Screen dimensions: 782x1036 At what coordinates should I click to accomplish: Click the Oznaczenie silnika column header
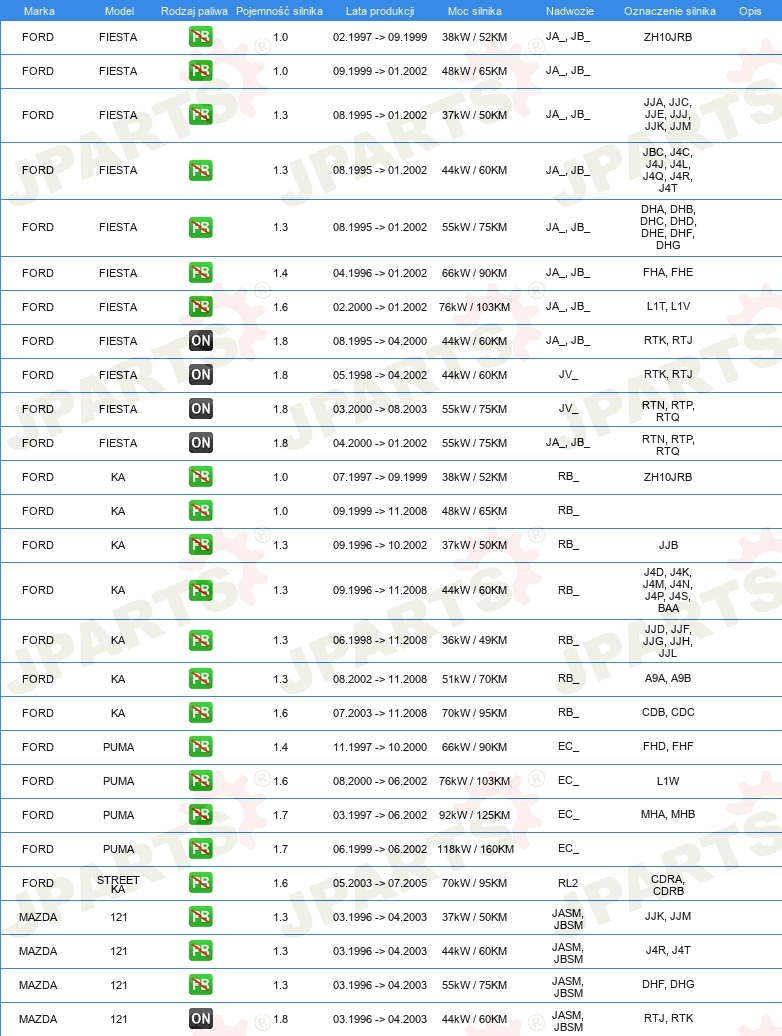[670, 11]
